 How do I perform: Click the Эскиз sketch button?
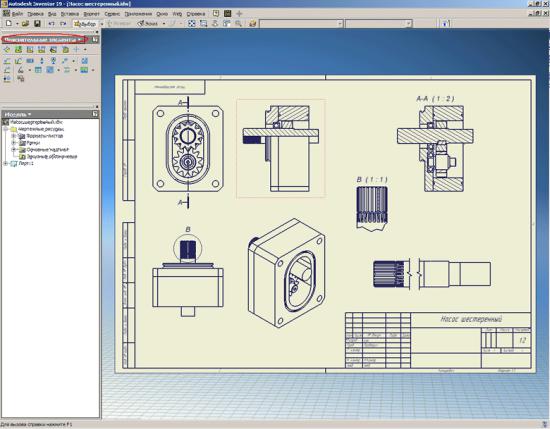pyautogui.click(x=148, y=24)
